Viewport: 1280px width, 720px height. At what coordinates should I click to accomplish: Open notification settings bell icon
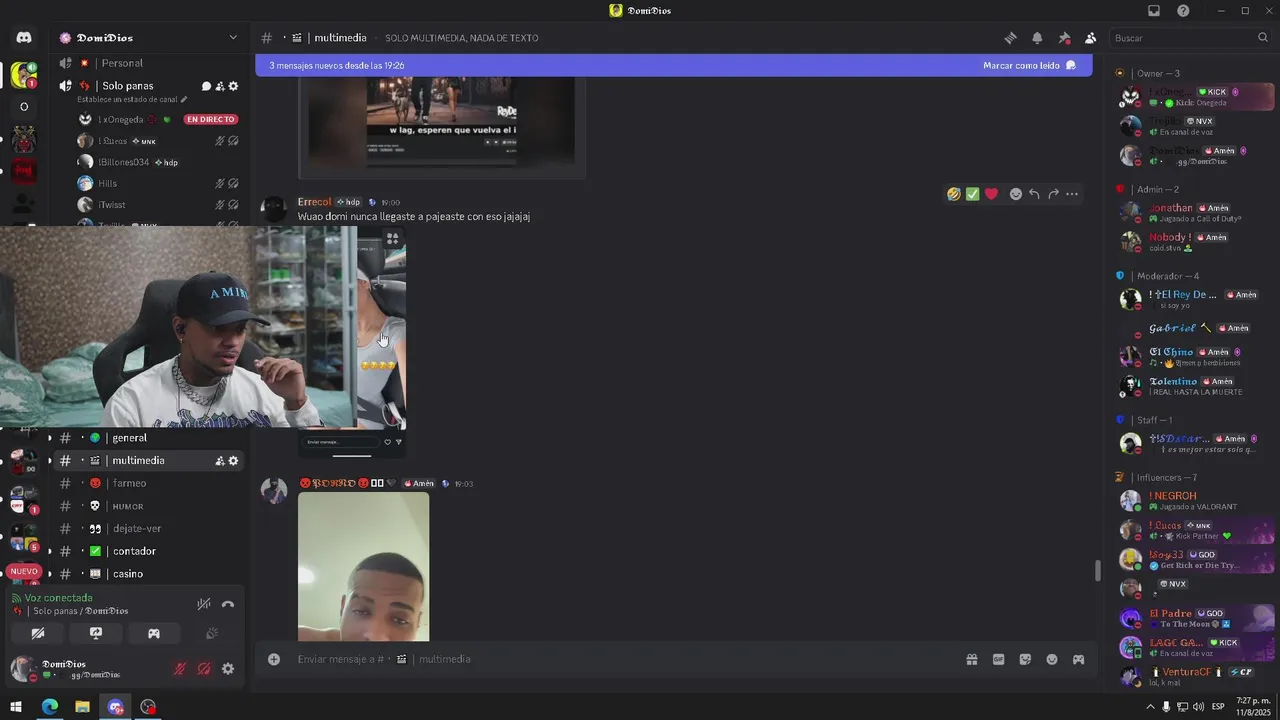click(1037, 38)
